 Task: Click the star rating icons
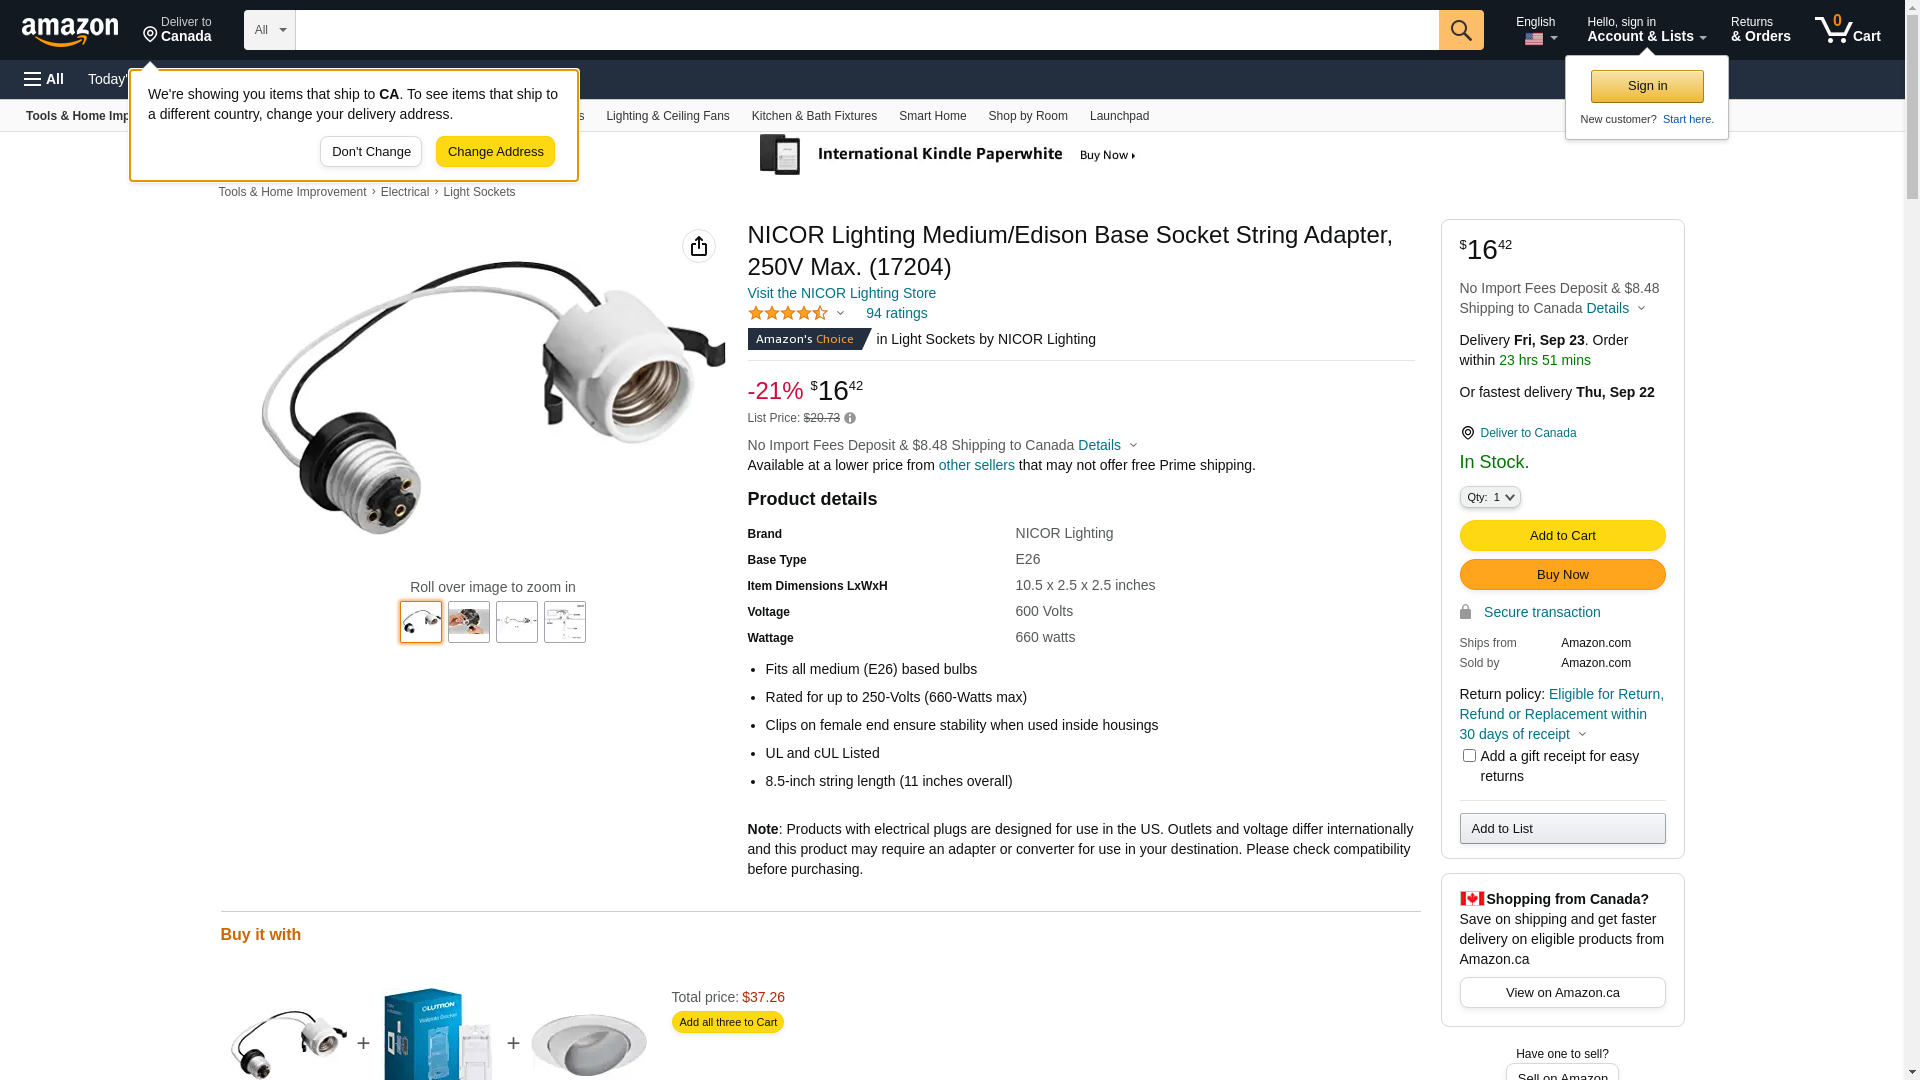(788, 314)
